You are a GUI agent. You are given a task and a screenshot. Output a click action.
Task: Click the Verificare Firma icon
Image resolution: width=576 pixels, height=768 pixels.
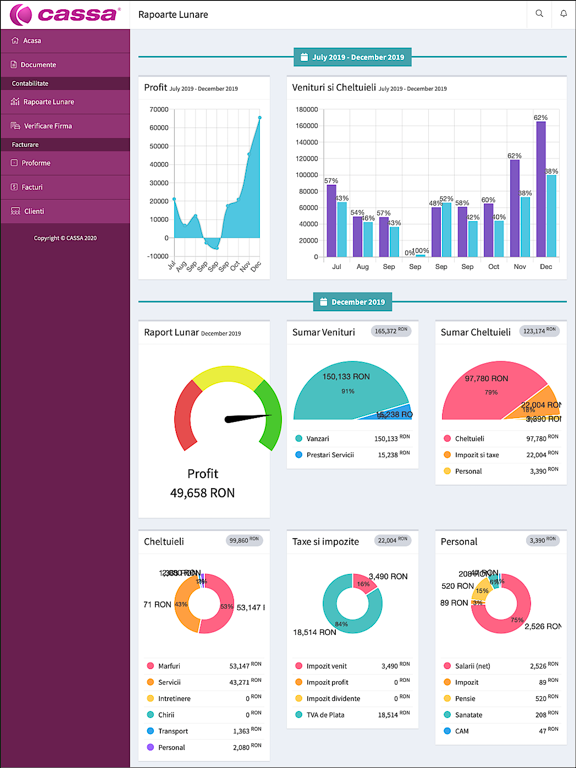tap(15, 126)
